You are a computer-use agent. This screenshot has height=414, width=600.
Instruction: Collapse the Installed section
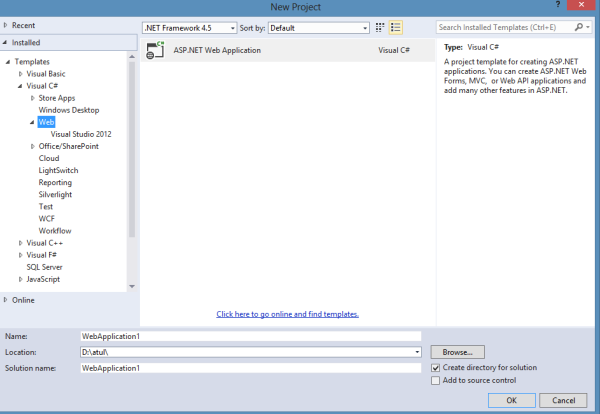click(5, 42)
